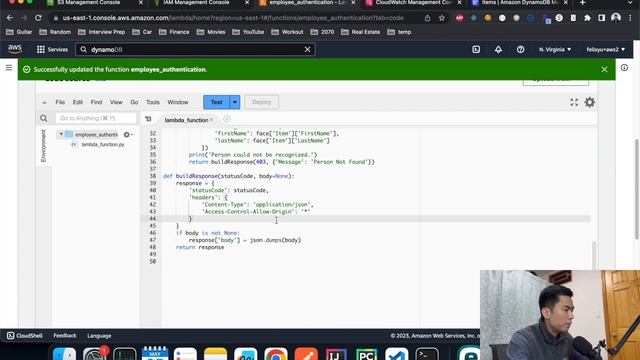Open the notifications bell

498,49
